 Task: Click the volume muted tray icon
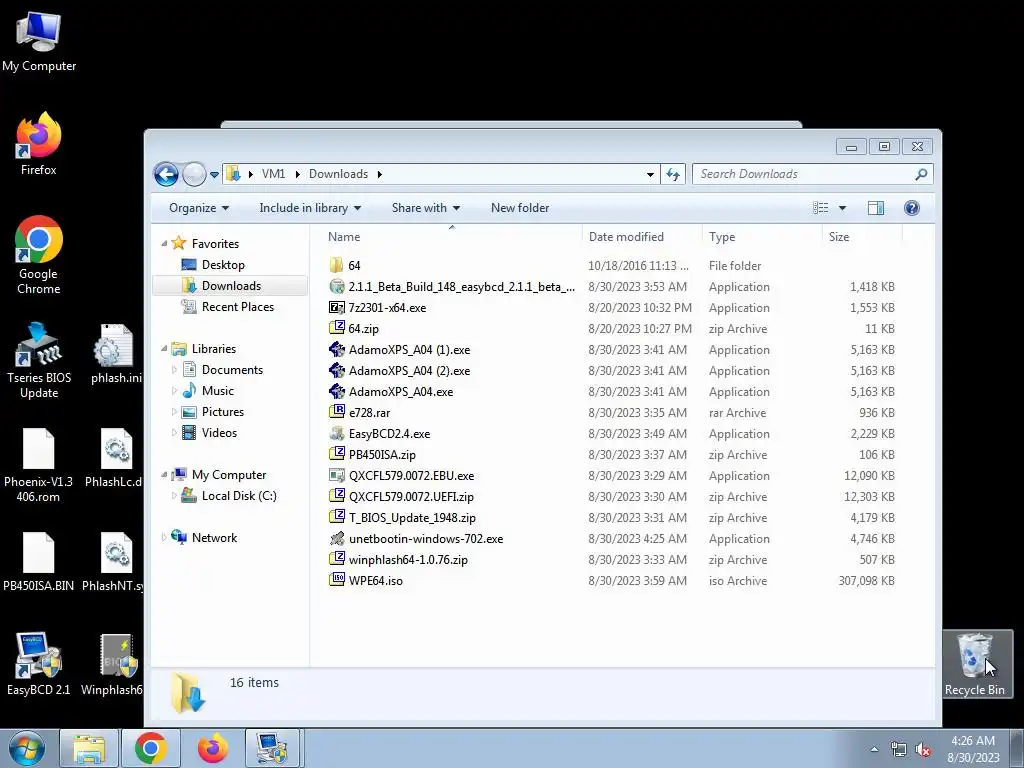point(923,750)
